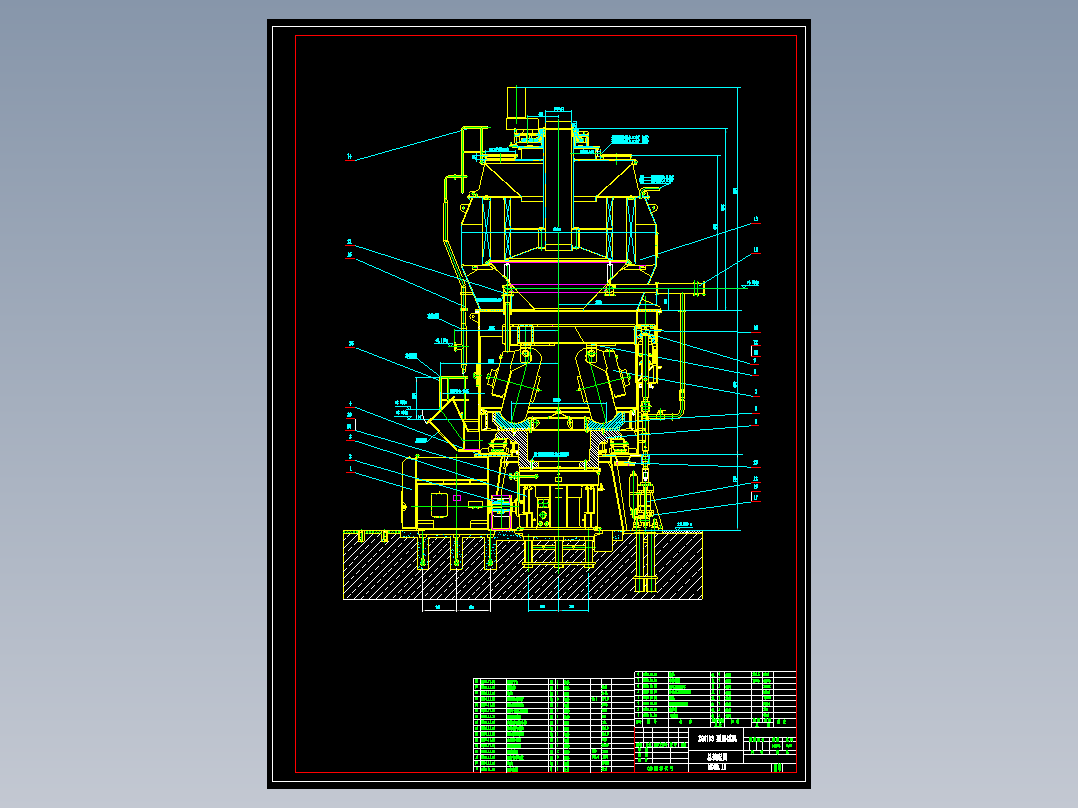This screenshot has height=808, width=1078.
Task: Select the large parts list table at bottom
Action: (x=553, y=725)
